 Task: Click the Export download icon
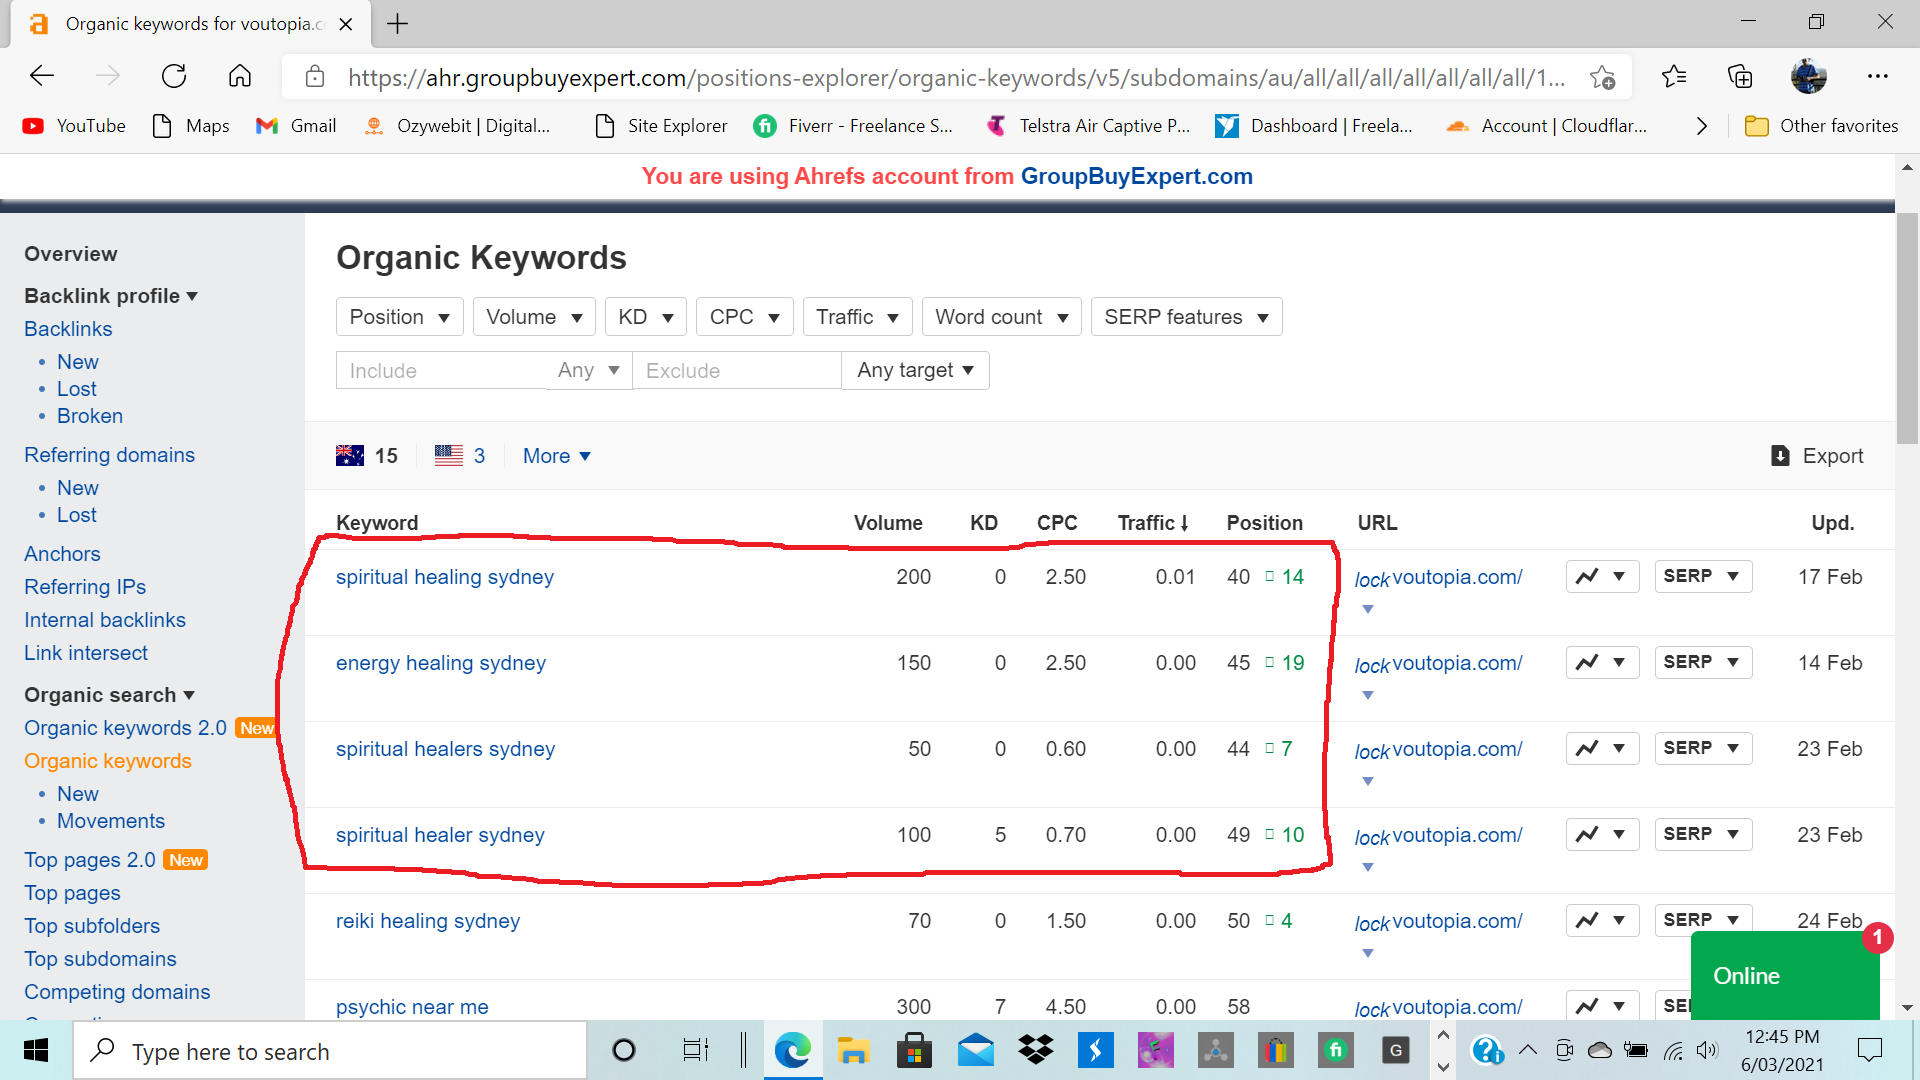1780,456
